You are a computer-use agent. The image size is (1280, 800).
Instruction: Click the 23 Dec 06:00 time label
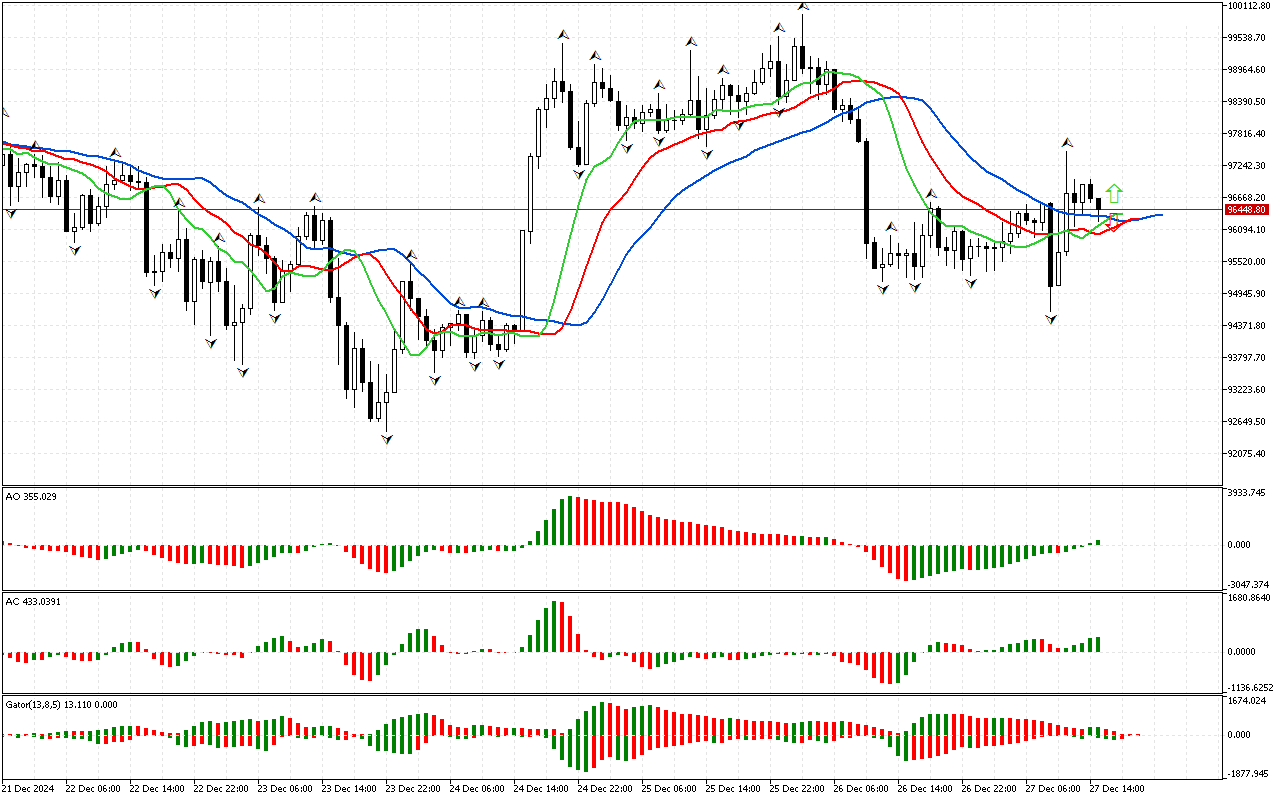tap(285, 789)
